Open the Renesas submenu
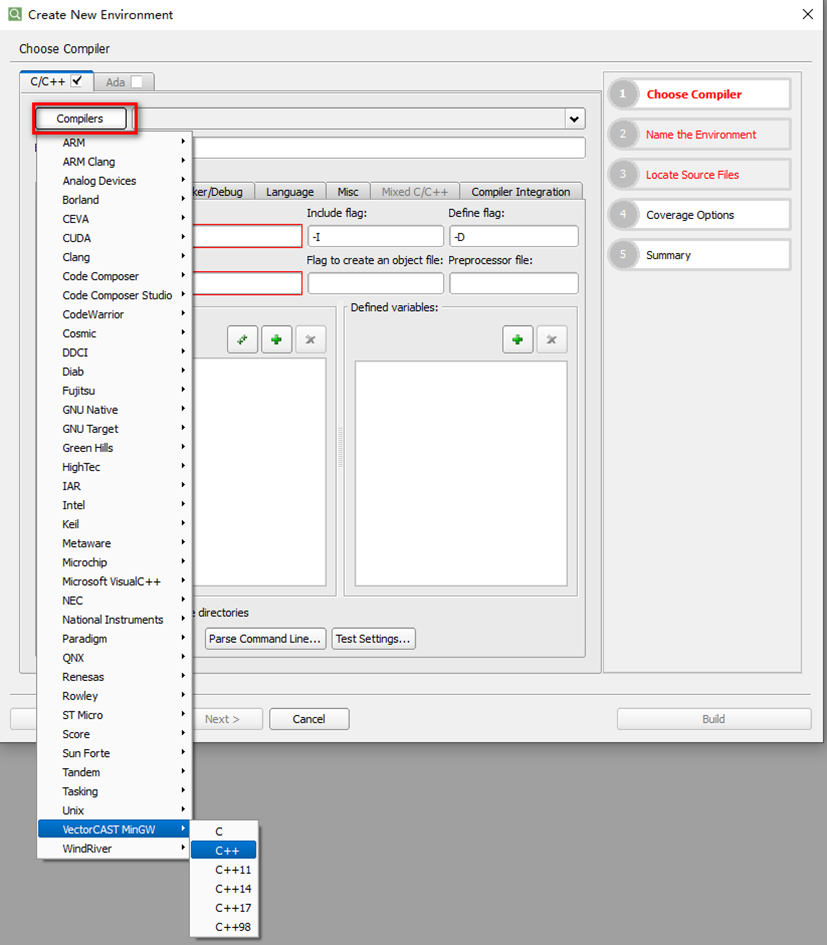This screenshot has height=945, width=827. [x=115, y=677]
